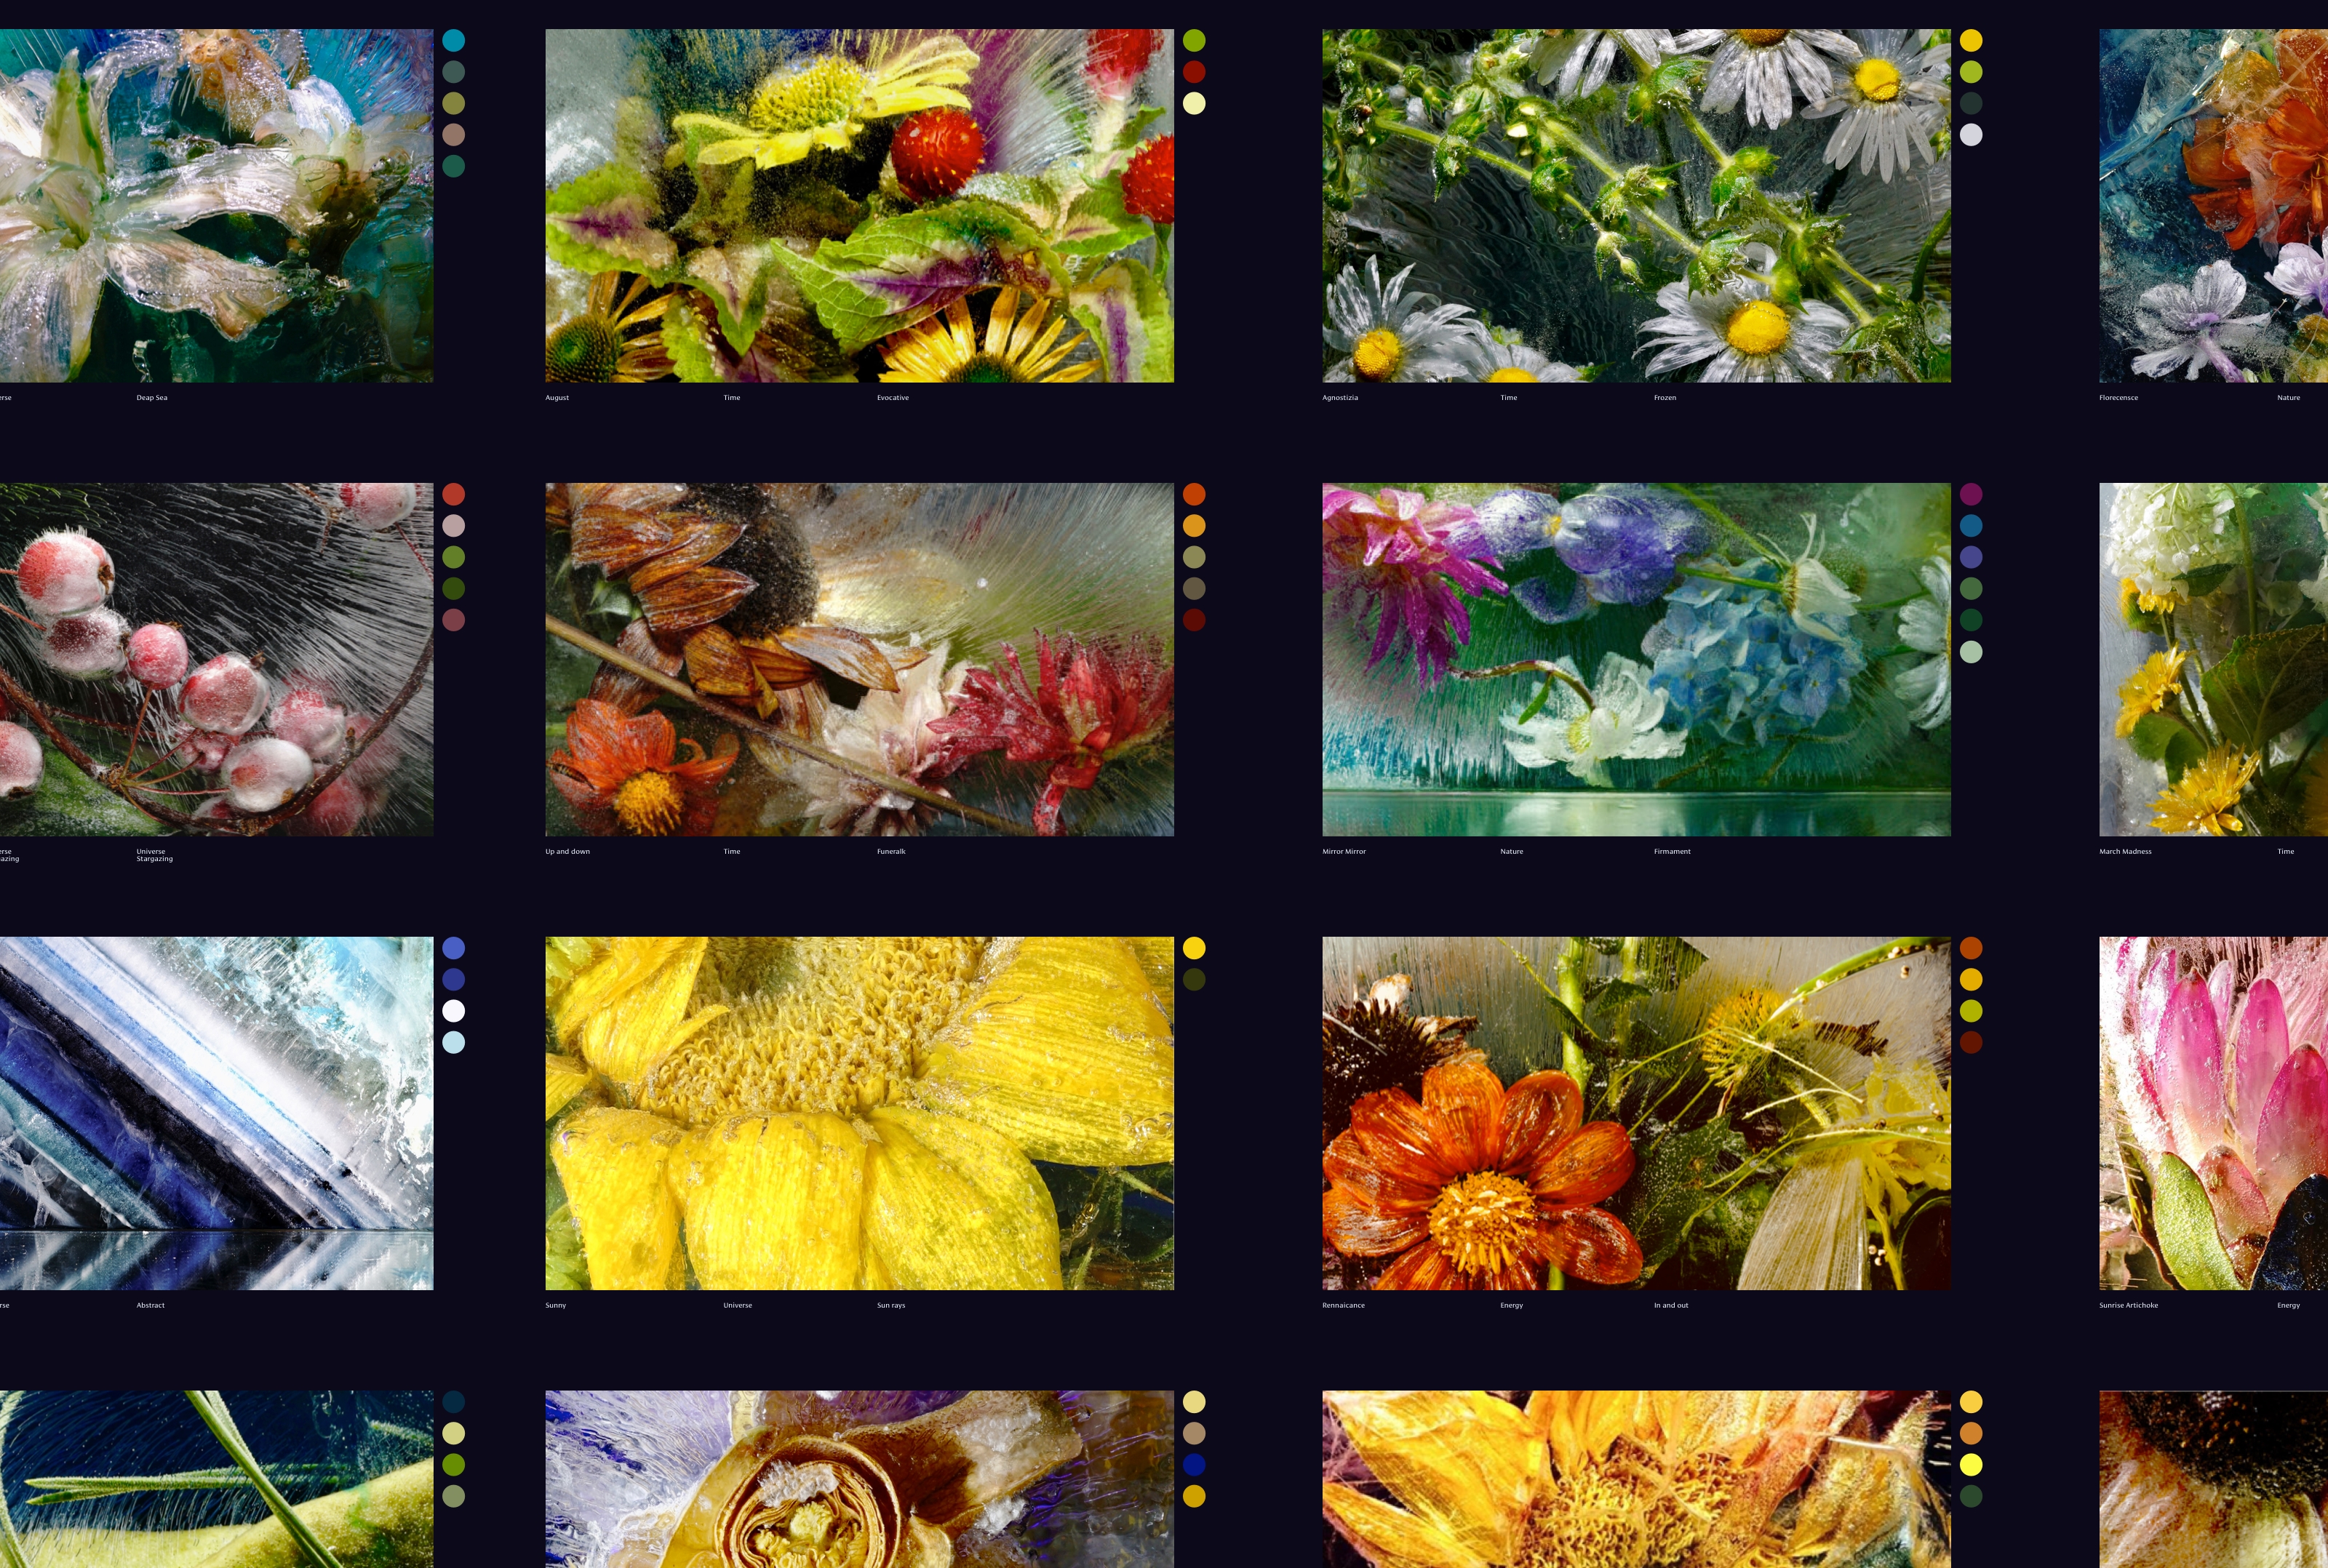Pick the burnt orange swatch beside Rennaicance
The height and width of the screenshot is (1568, 2328).
[1971, 948]
